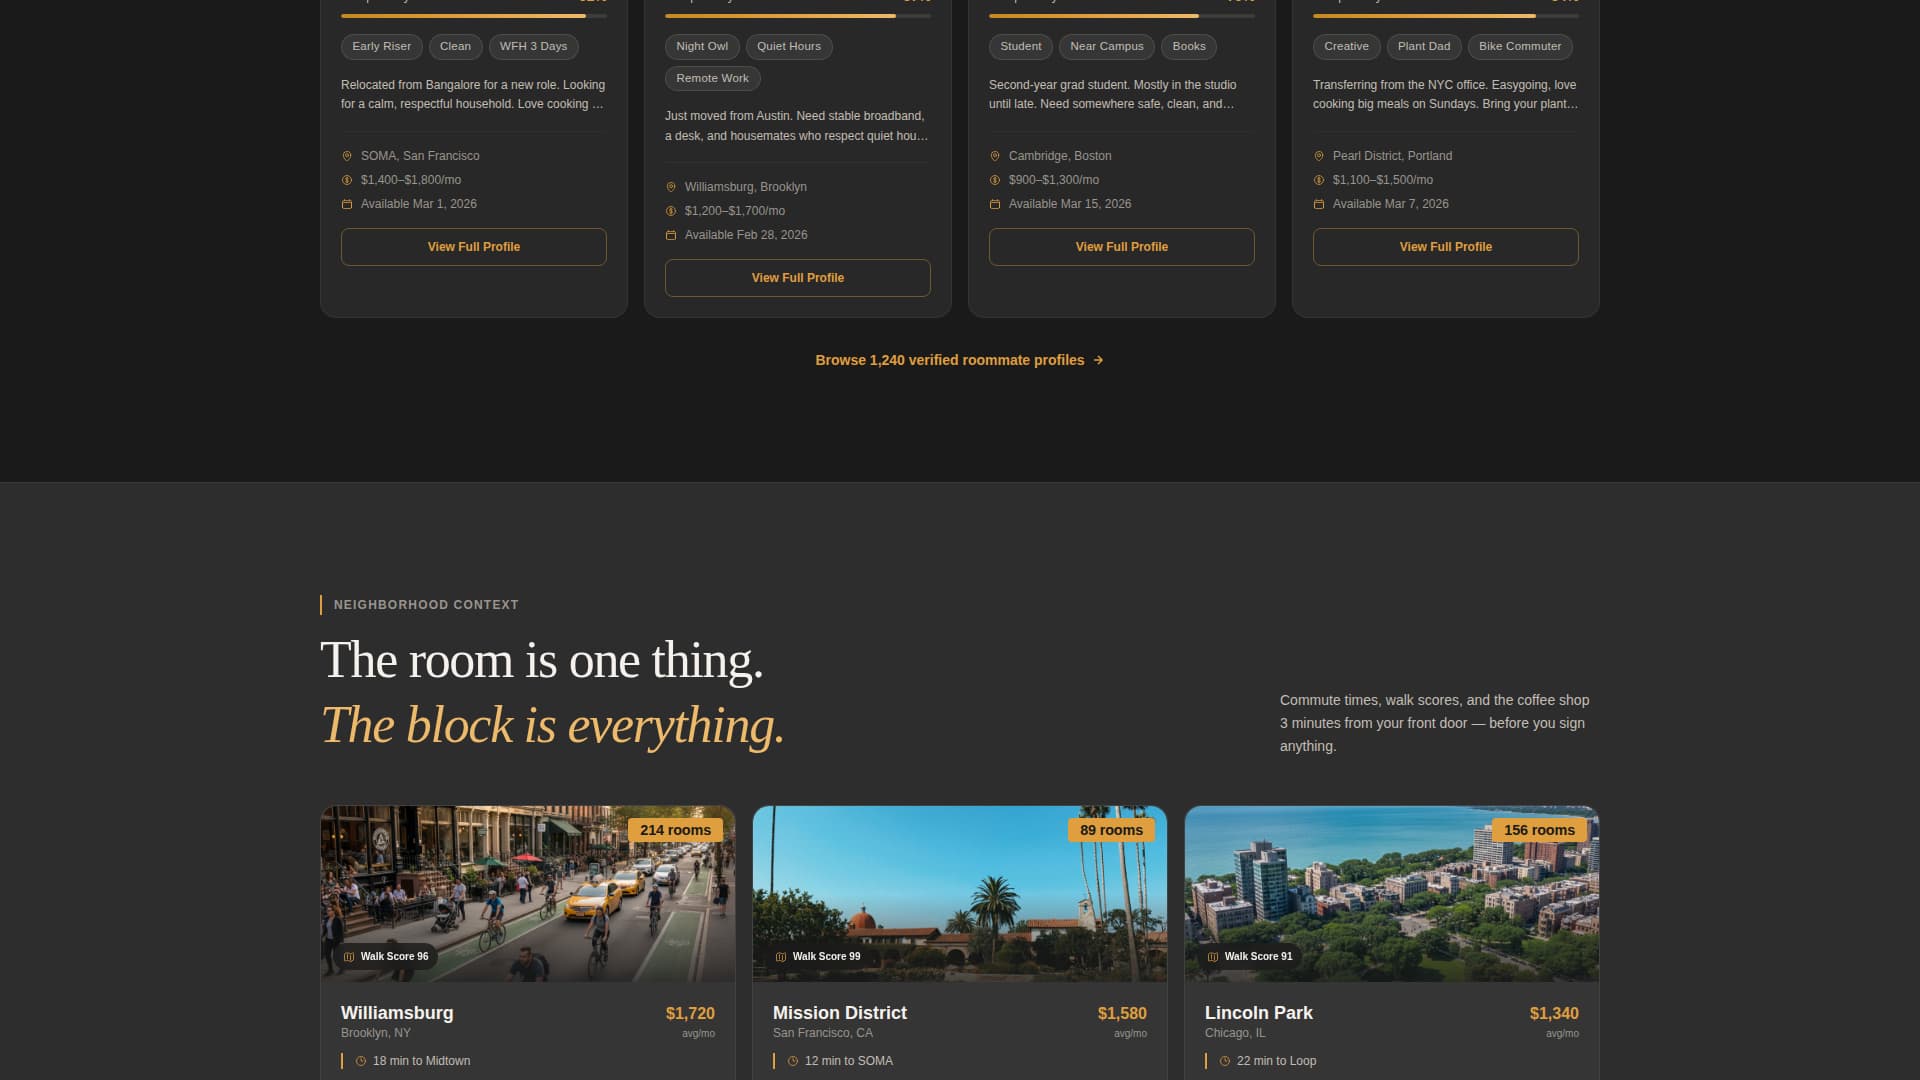1920x1080 pixels.
Task: Toggle the Night Owl tag
Action: click(x=702, y=46)
